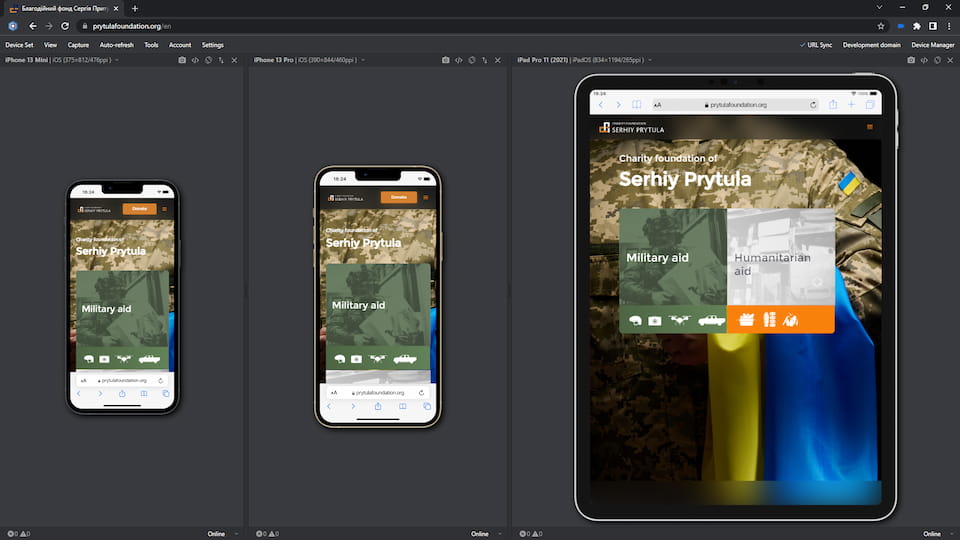
Task: Open hamburger menu on iPad Pro site
Action: (869, 127)
